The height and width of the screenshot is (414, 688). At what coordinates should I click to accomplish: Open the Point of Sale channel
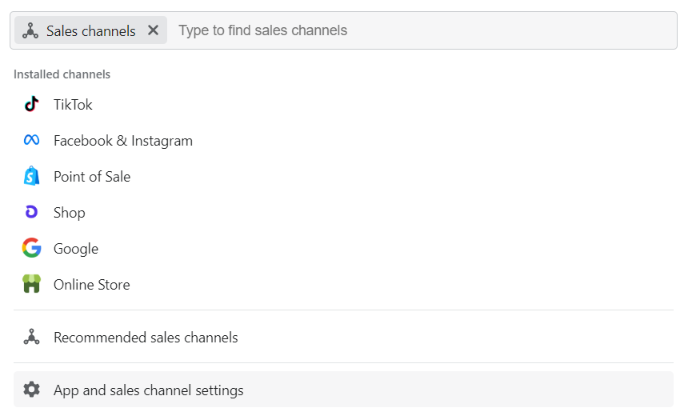tap(92, 177)
